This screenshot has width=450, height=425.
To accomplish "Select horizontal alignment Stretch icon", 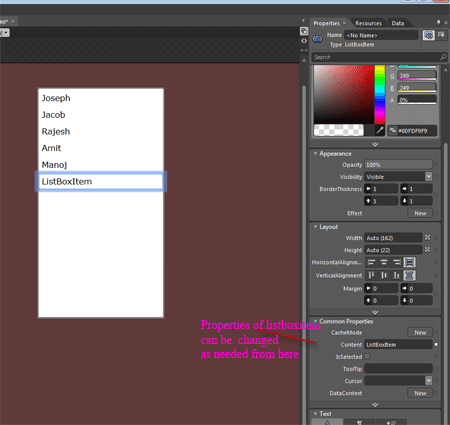I will pyautogui.click(x=409, y=262).
